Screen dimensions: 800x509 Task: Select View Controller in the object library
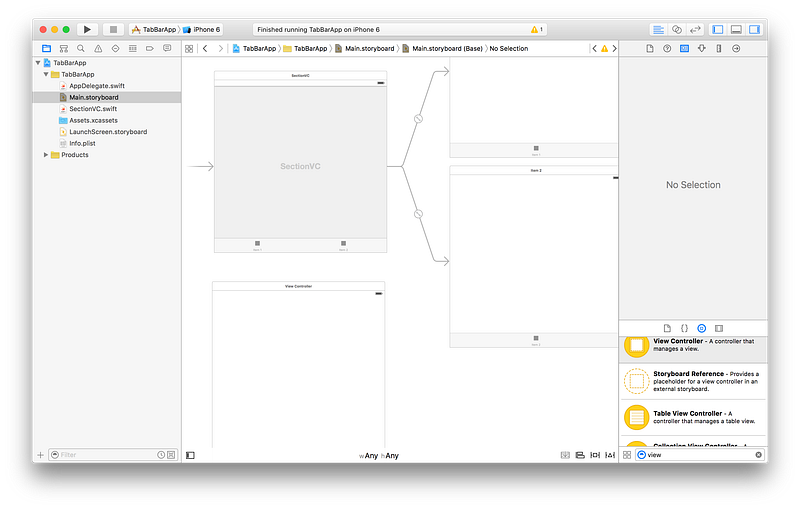click(x=693, y=349)
